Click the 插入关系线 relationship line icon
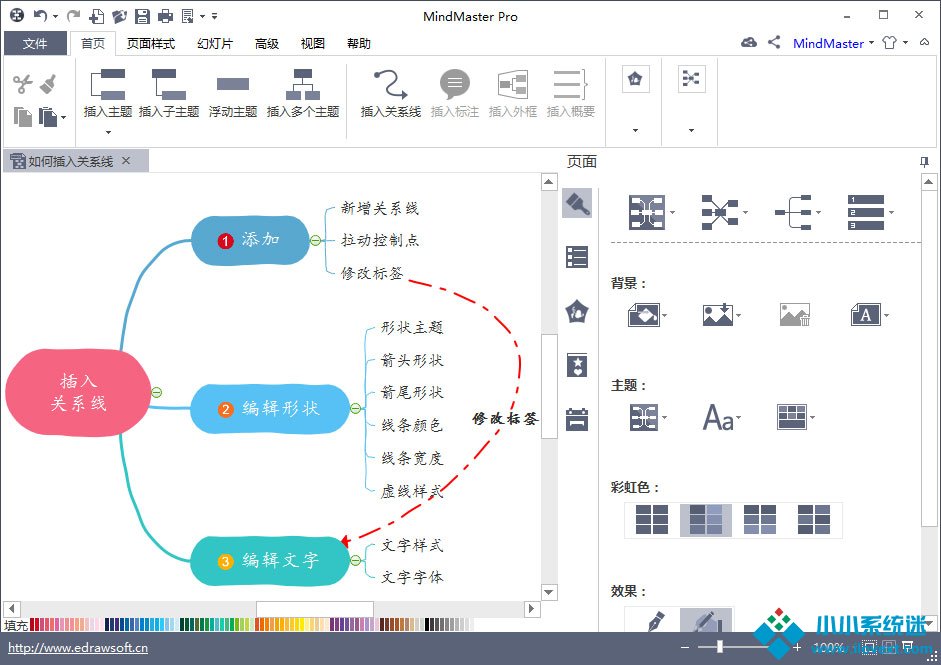Screen dimensions: 941x665 (390, 84)
